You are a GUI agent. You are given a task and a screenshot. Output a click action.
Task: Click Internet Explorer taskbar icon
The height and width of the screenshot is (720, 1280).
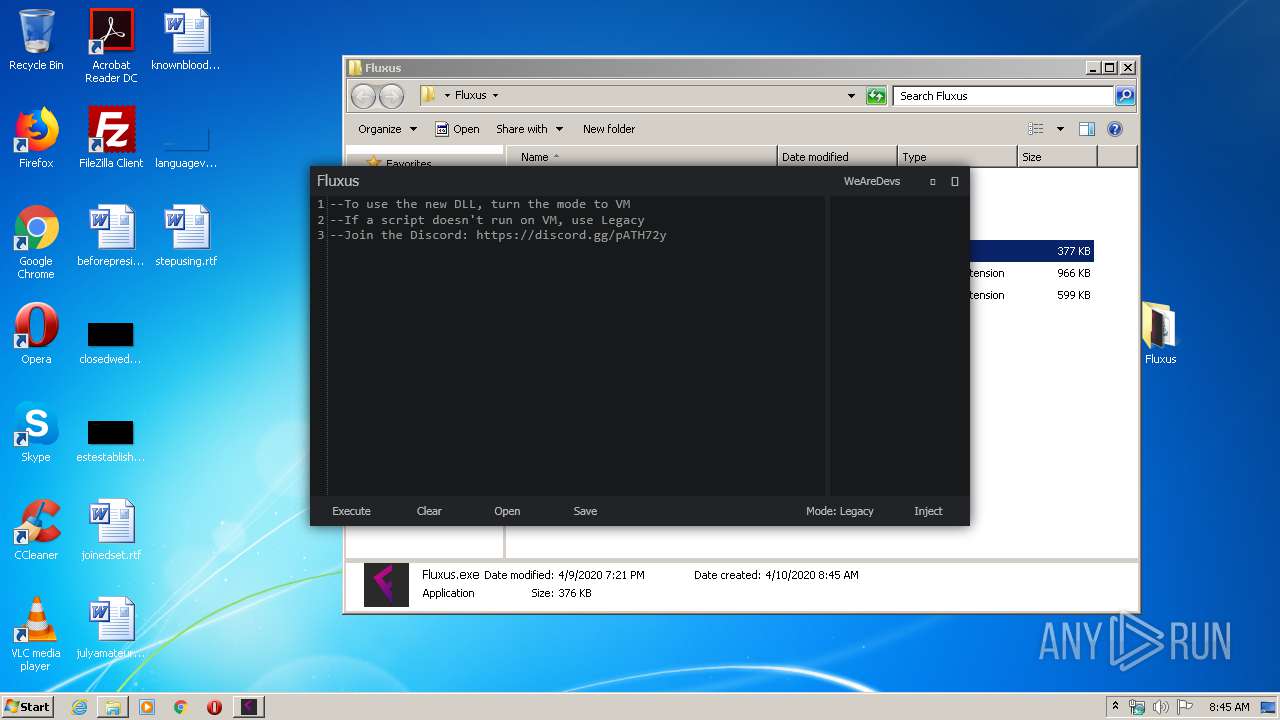79,707
